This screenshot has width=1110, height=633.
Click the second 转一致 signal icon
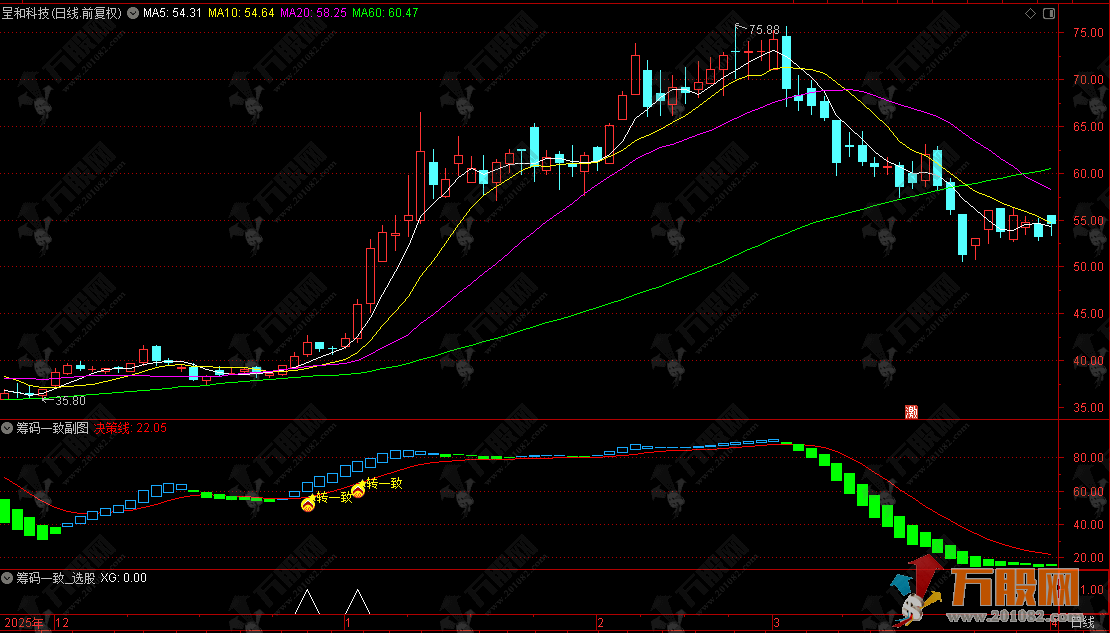click(358, 490)
